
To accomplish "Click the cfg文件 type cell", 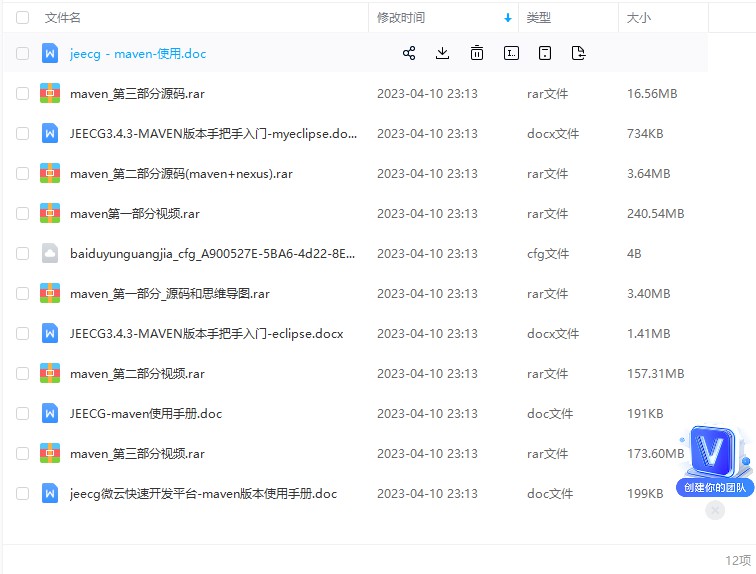I will click(x=548, y=254).
